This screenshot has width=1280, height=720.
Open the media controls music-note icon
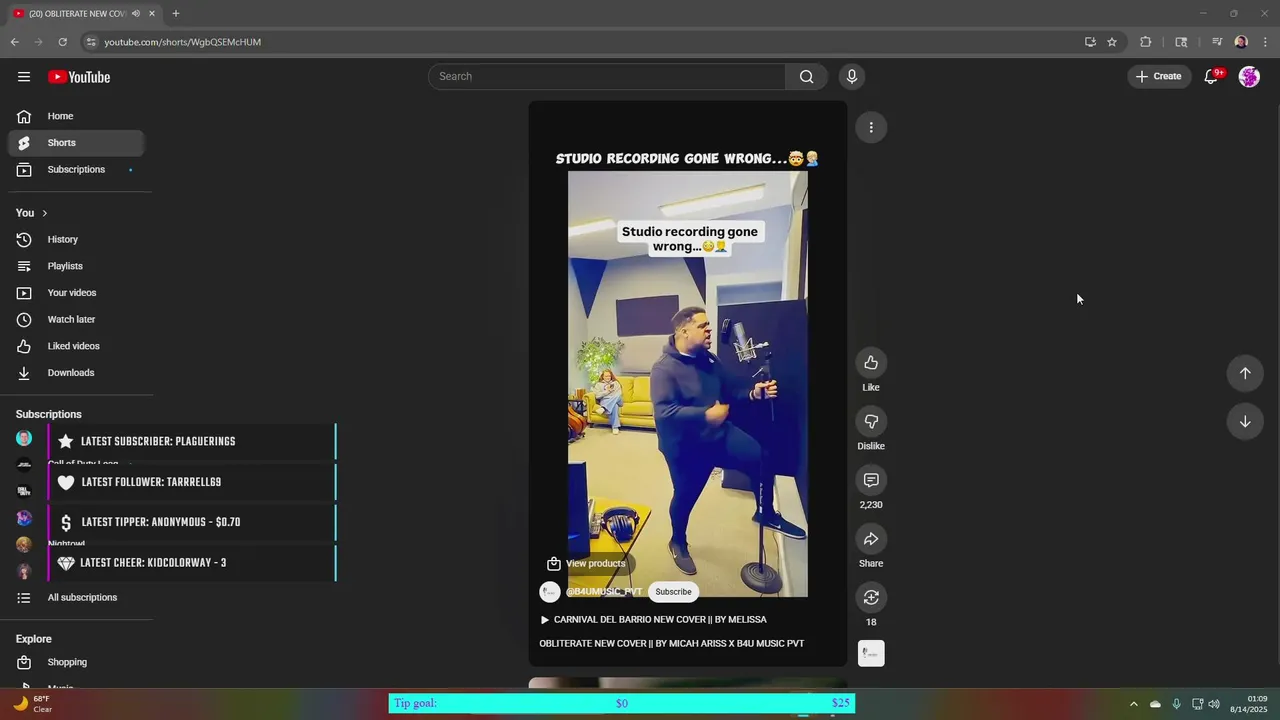coord(1217,42)
